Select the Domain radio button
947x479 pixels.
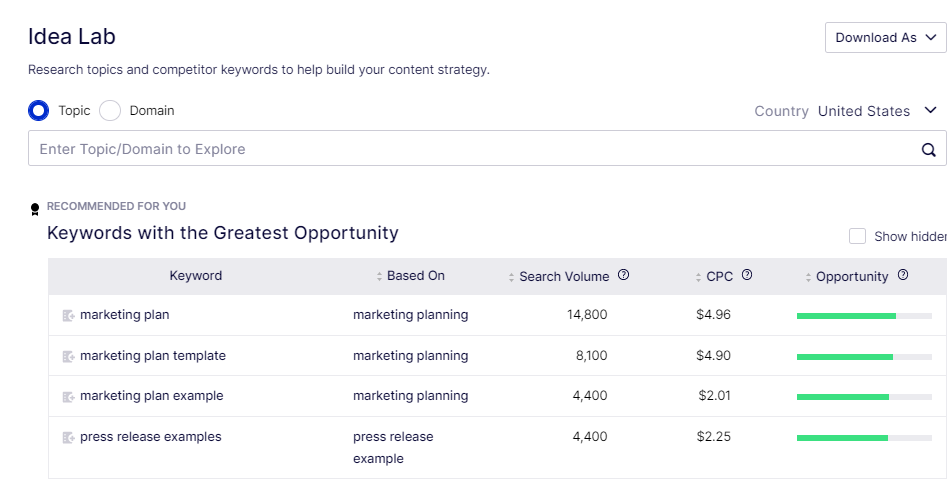click(110, 111)
